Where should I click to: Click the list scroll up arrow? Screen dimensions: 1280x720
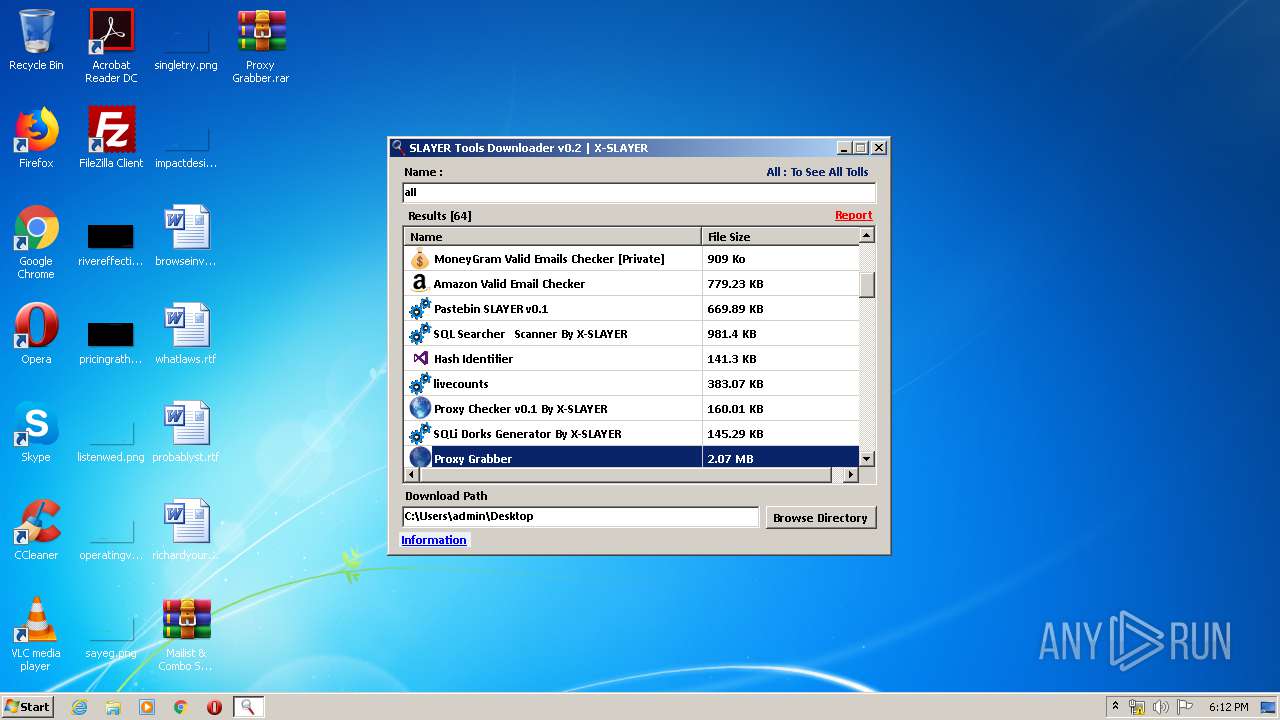[867, 235]
